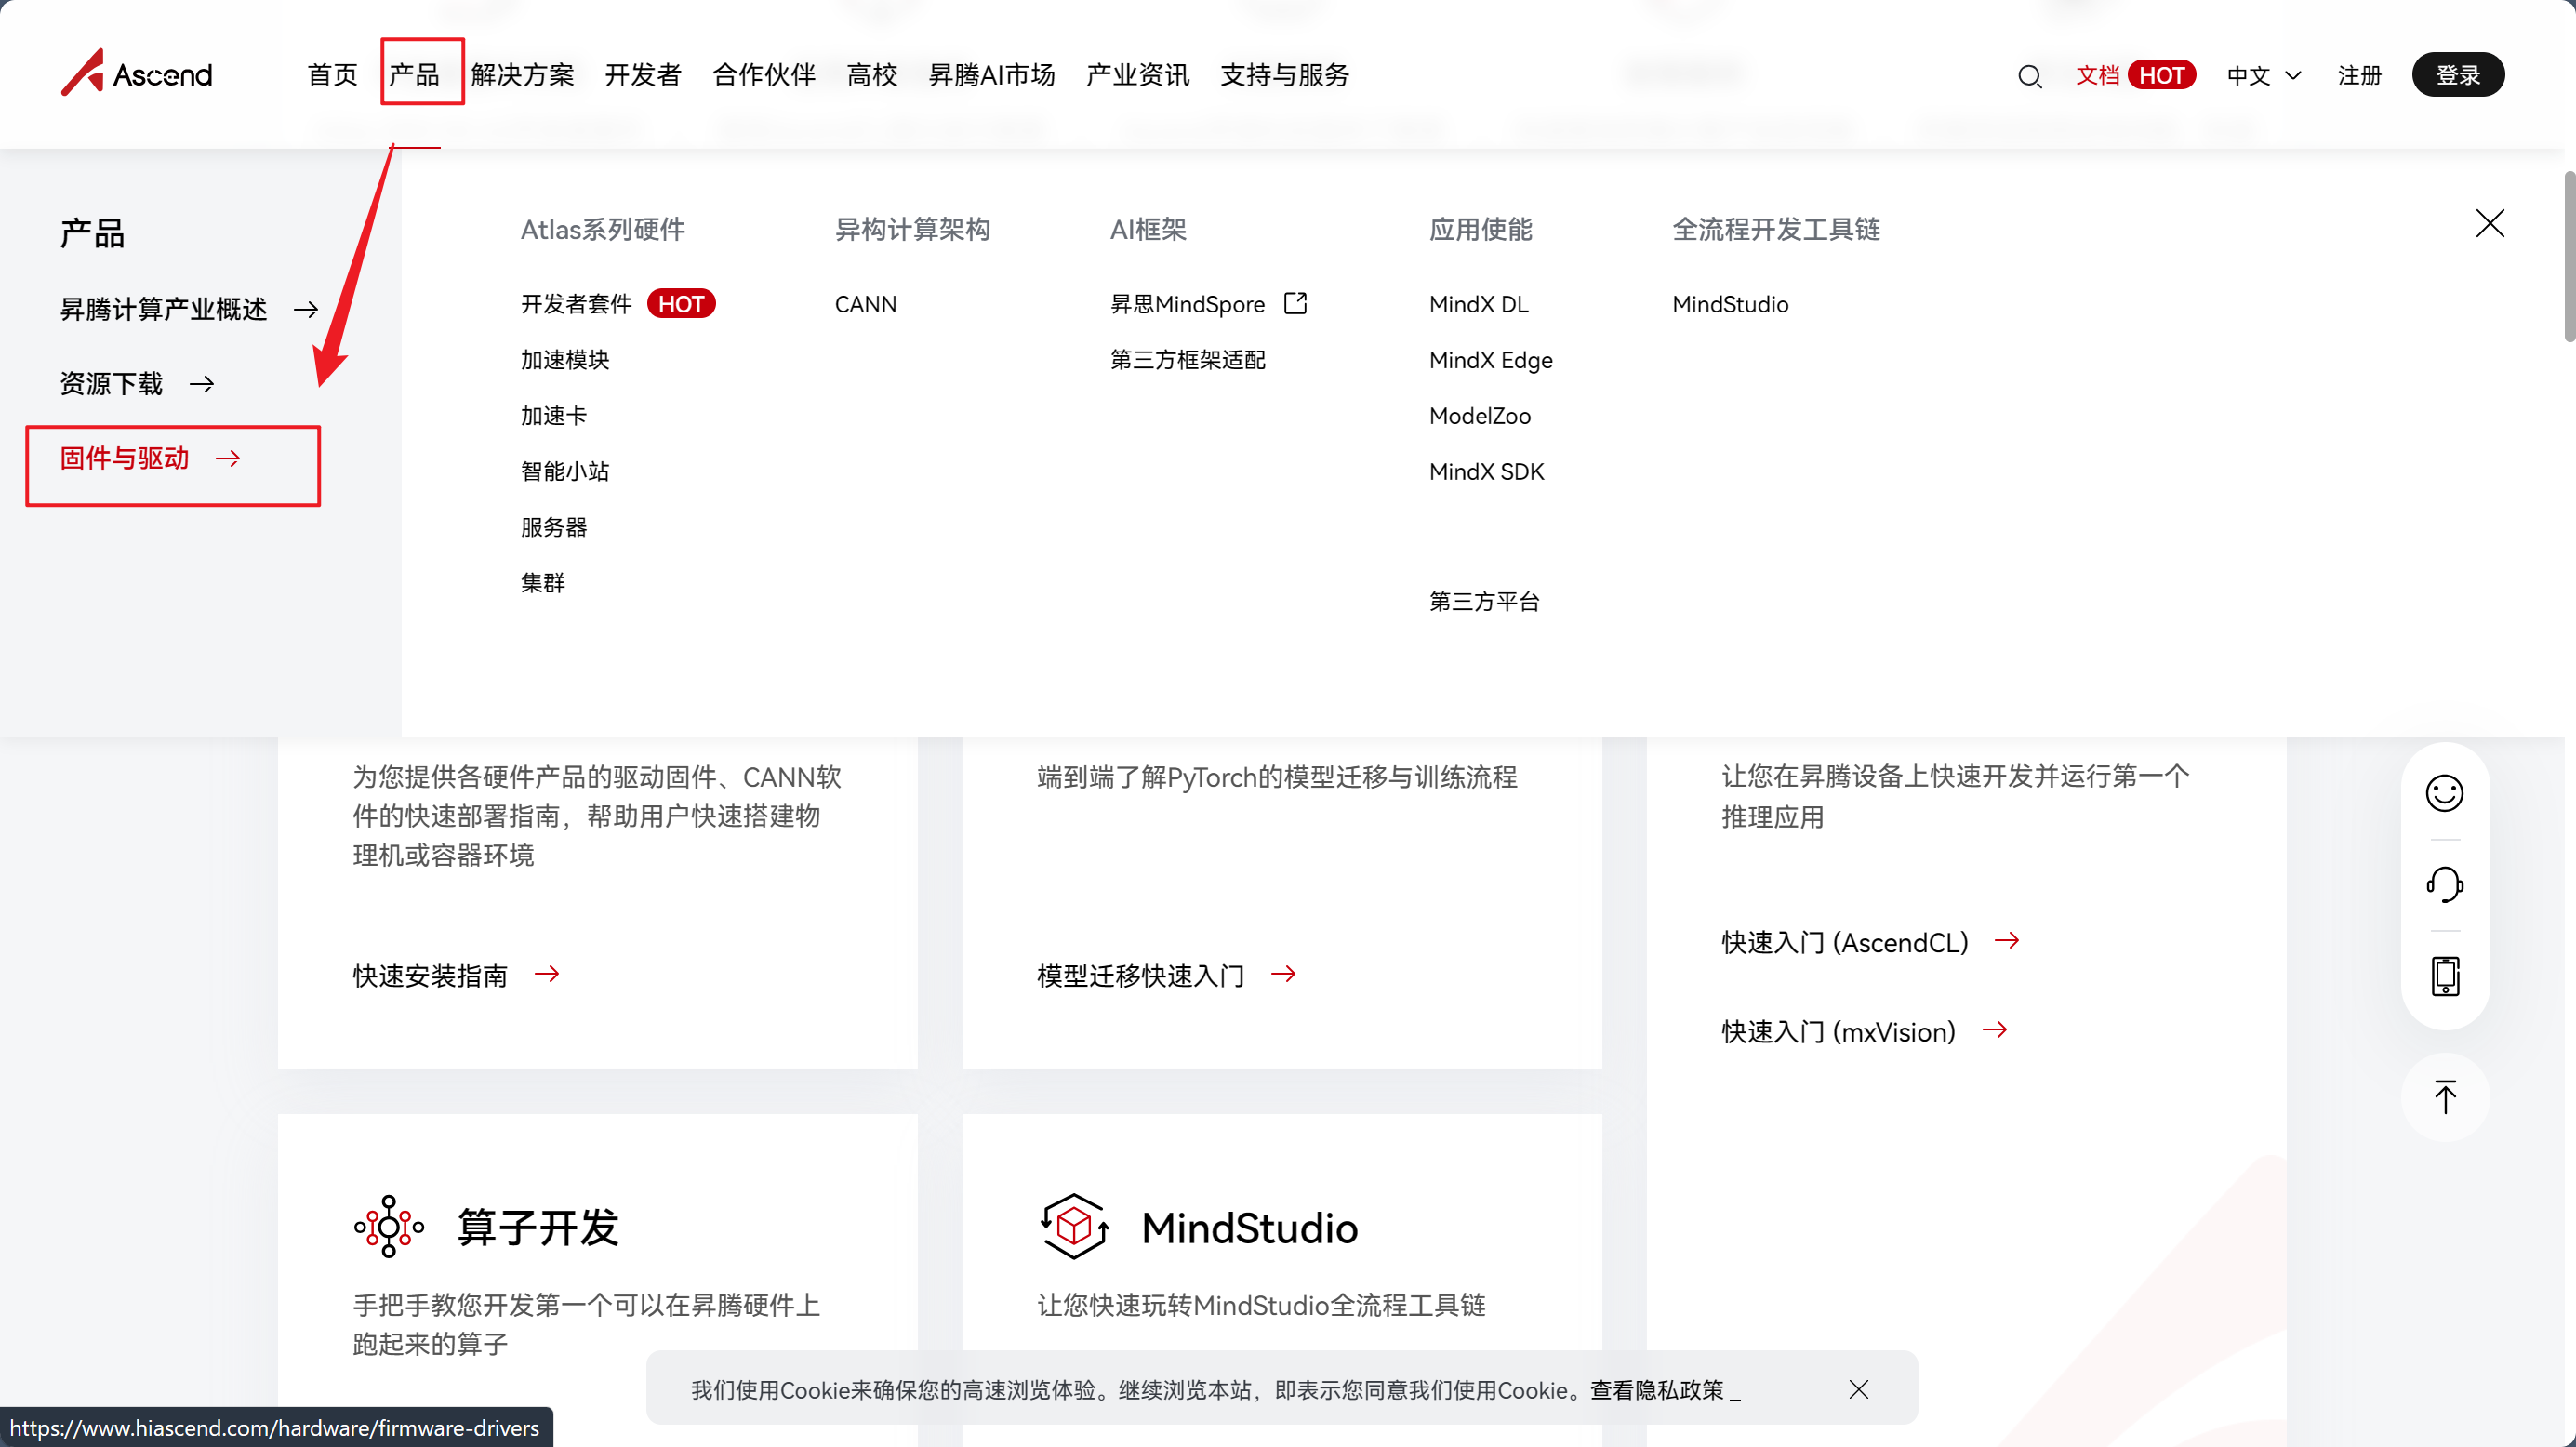Open 资源下载 in sidebar
Screen dimensions: 2576x1447
111,384
